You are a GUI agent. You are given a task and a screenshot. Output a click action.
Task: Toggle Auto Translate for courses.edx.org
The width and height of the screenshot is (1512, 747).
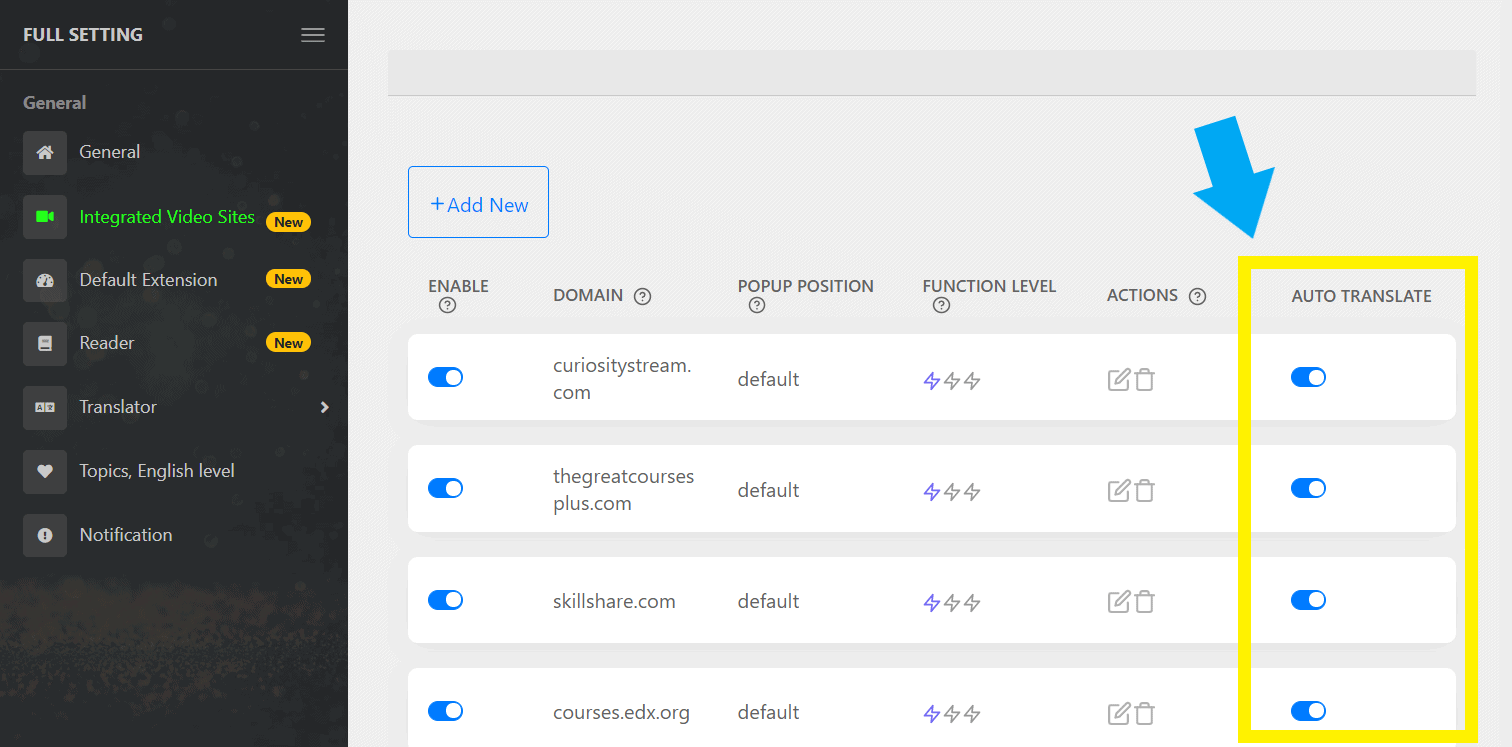coord(1308,711)
